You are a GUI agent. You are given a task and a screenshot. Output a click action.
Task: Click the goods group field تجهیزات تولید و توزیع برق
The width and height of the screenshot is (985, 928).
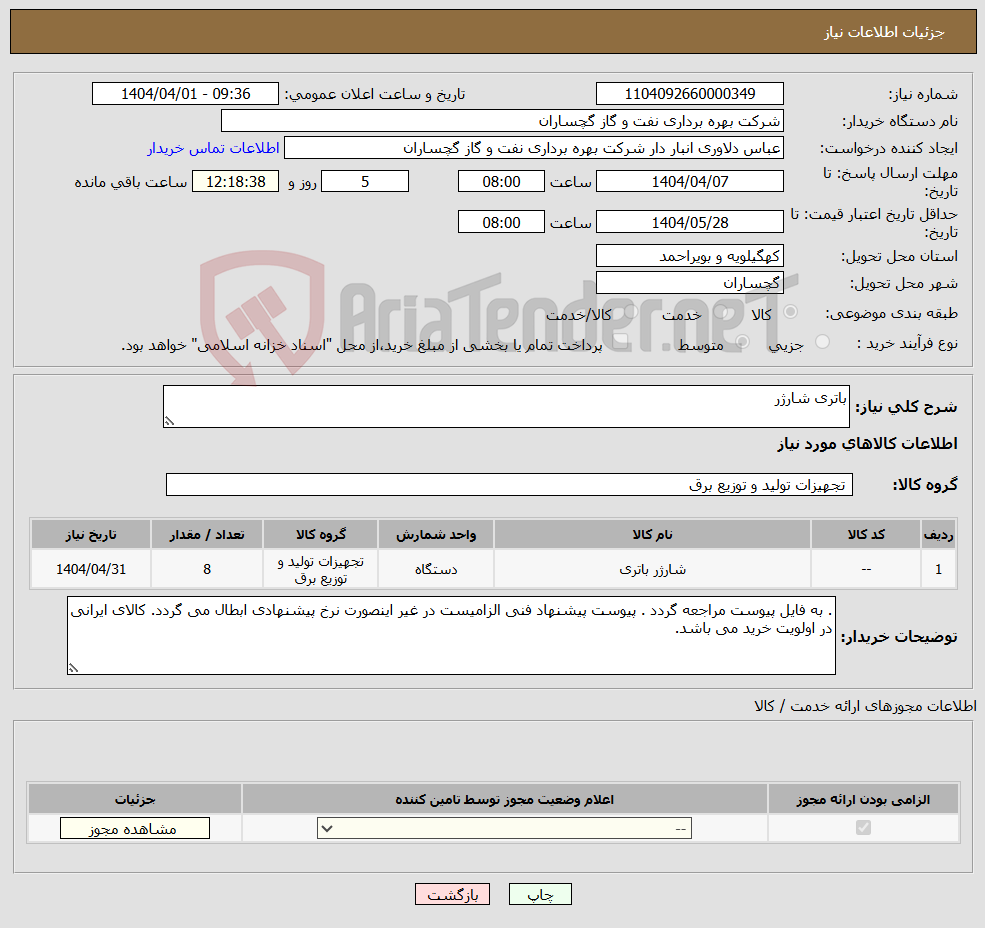509,484
